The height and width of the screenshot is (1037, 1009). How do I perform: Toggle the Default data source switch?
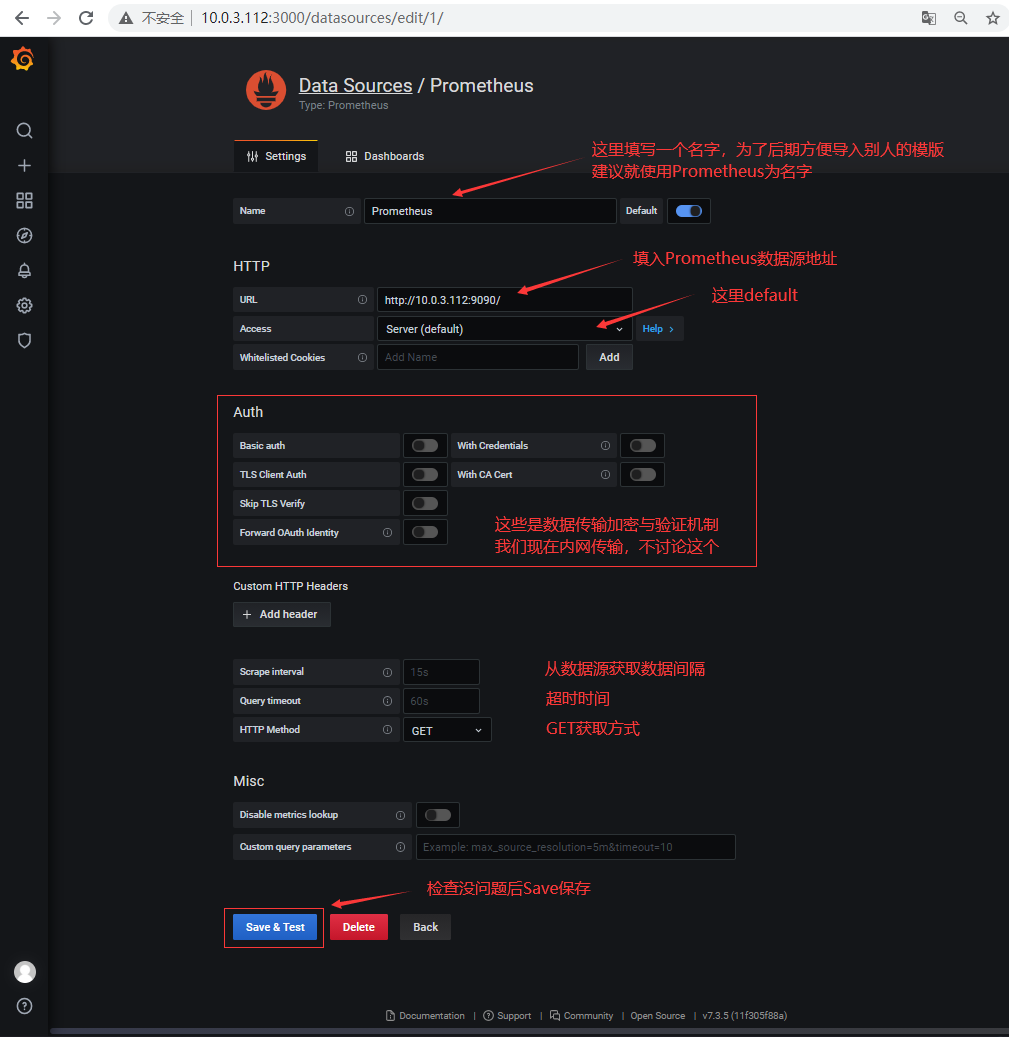pyautogui.click(x=688, y=211)
